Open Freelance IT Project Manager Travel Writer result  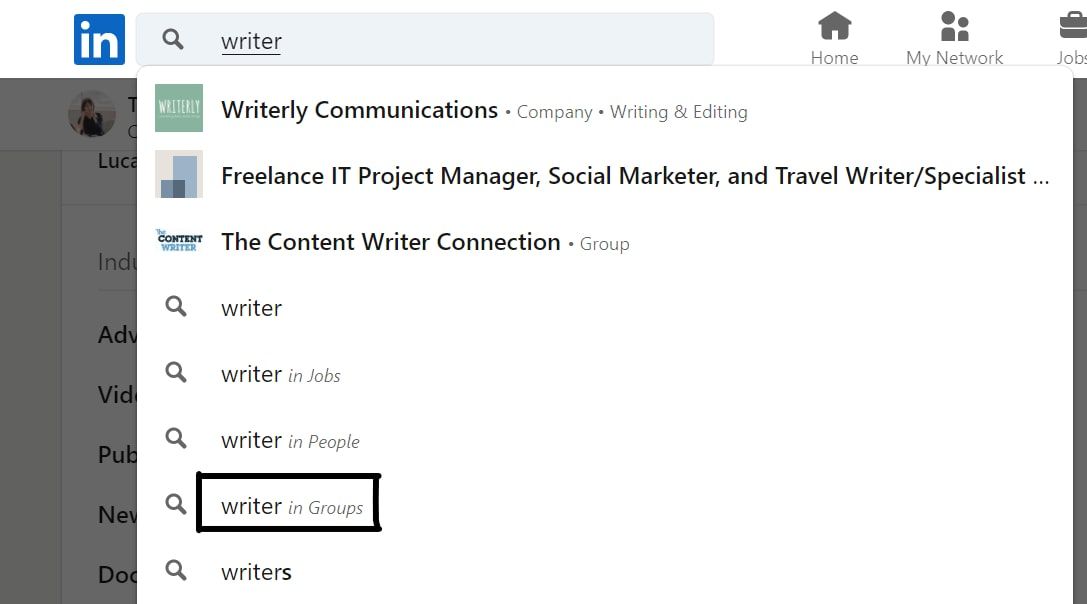[x=605, y=175]
